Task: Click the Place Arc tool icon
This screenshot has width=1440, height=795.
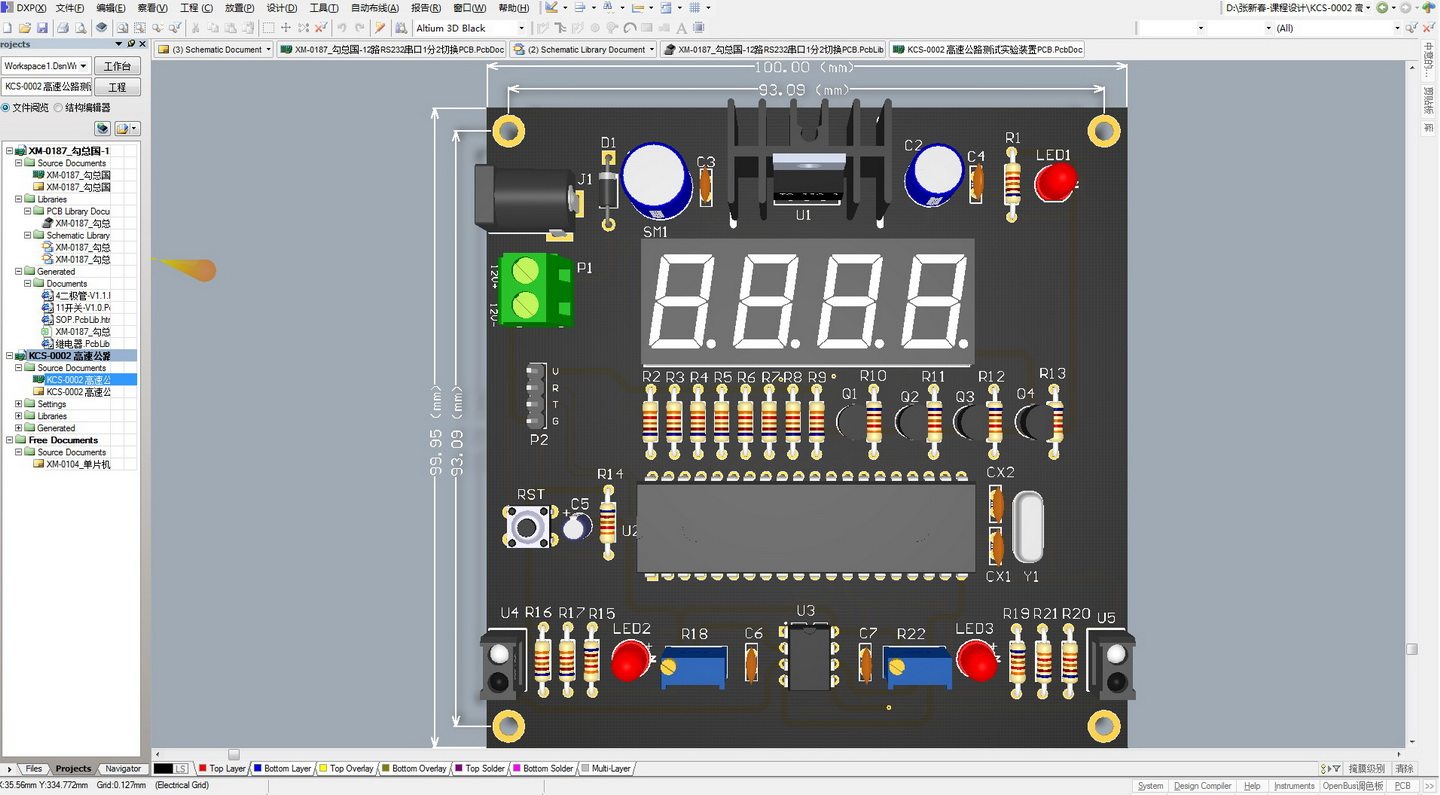Action: (x=630, y=28)
